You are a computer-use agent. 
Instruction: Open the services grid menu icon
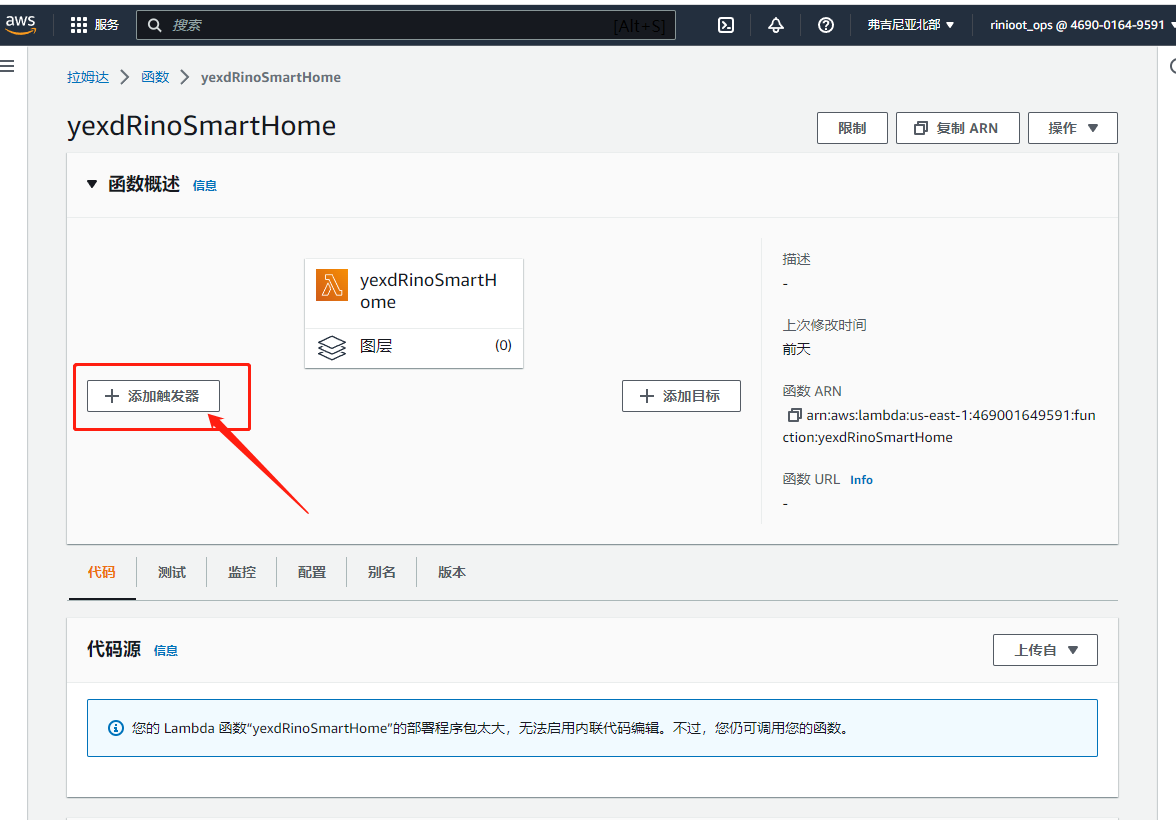coord(79,25)
